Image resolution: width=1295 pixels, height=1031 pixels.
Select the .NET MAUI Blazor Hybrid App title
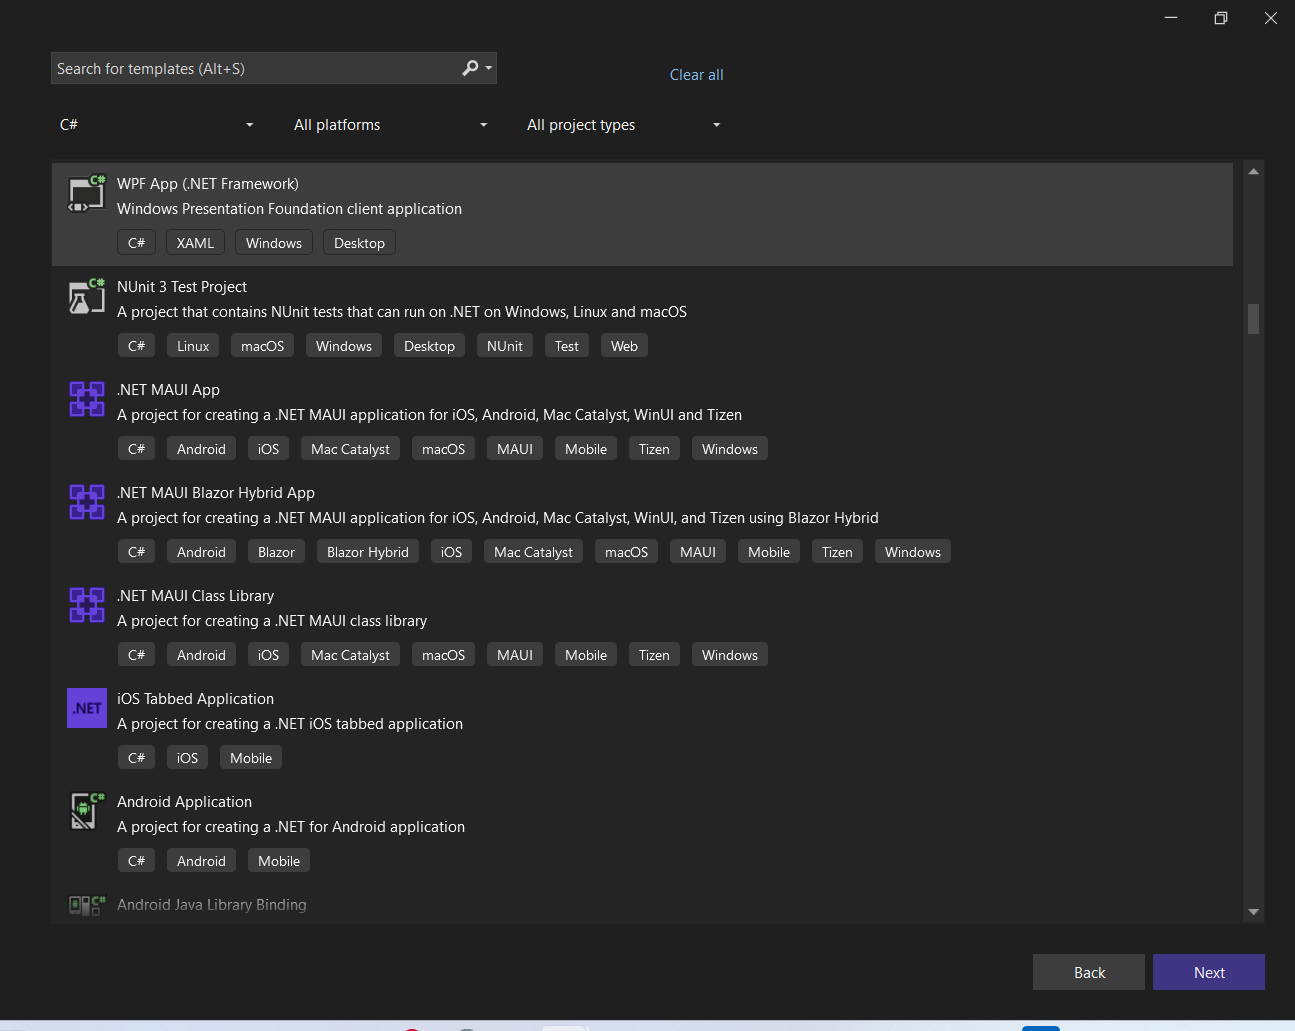[216, 493]
